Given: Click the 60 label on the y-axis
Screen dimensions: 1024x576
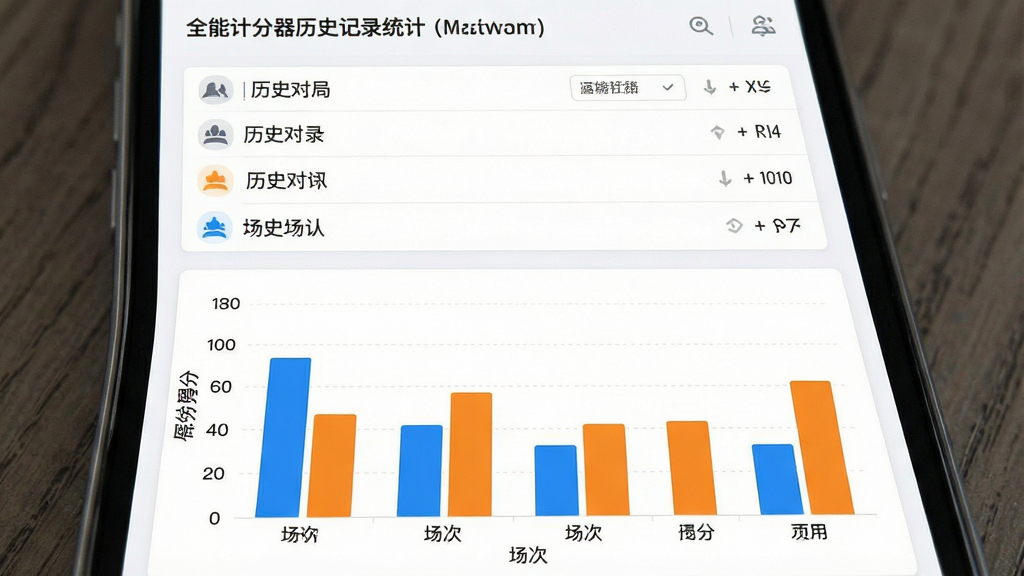Looking at the screenshot, I should pos(221,387).
